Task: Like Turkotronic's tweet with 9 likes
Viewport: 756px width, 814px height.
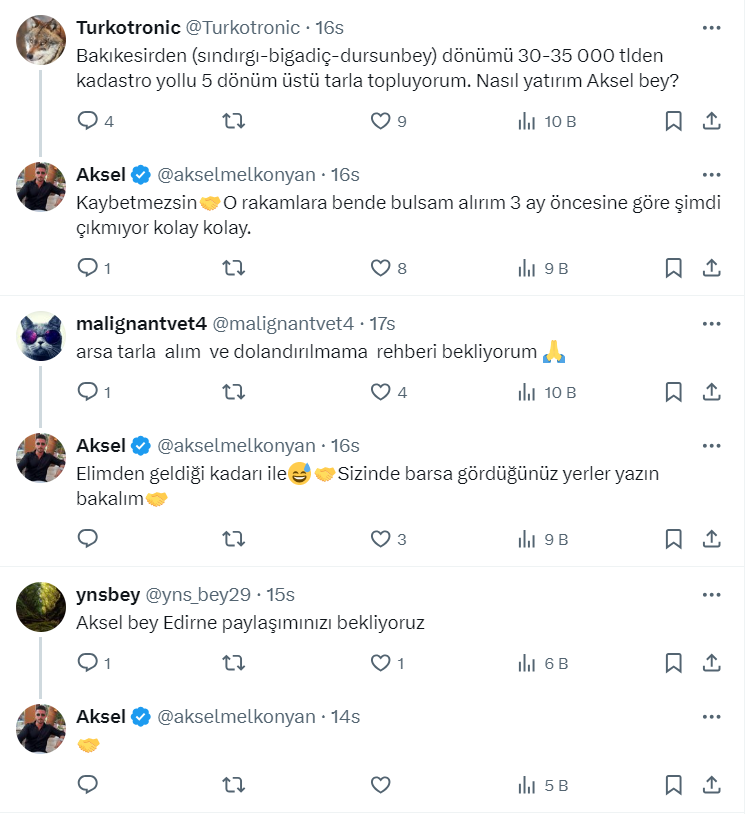Action: click(x=380, y=121)
